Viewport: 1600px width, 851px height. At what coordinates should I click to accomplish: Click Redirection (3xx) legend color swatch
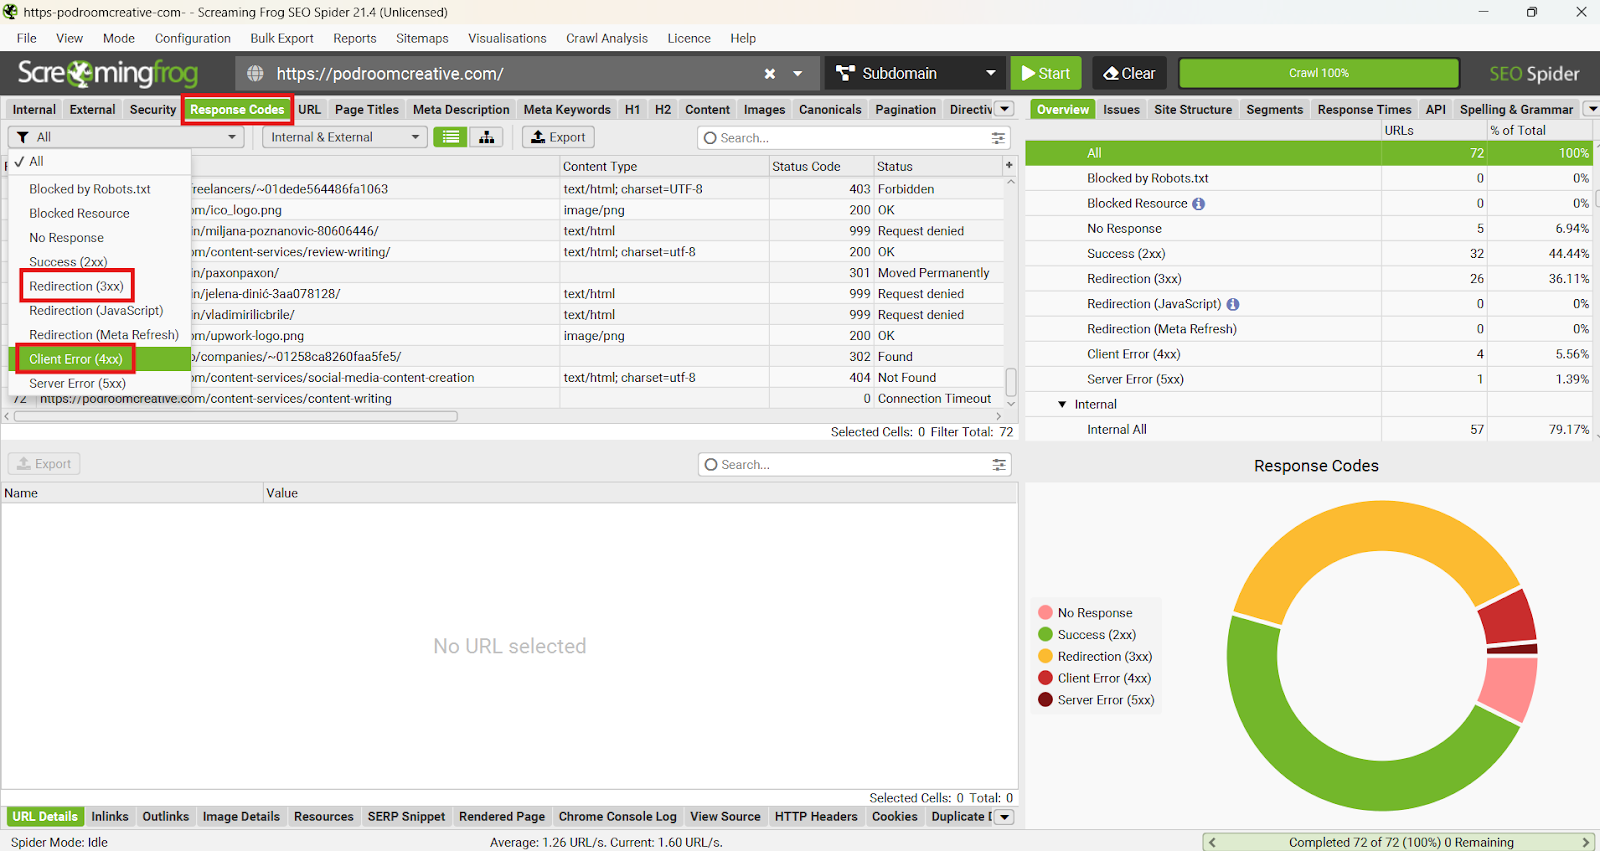(1046, 657)
